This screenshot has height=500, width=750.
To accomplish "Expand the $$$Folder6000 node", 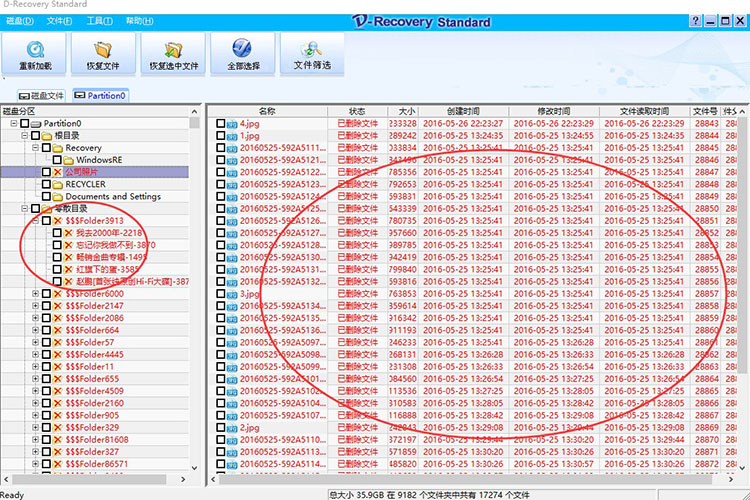I will [x=35, y=294].
